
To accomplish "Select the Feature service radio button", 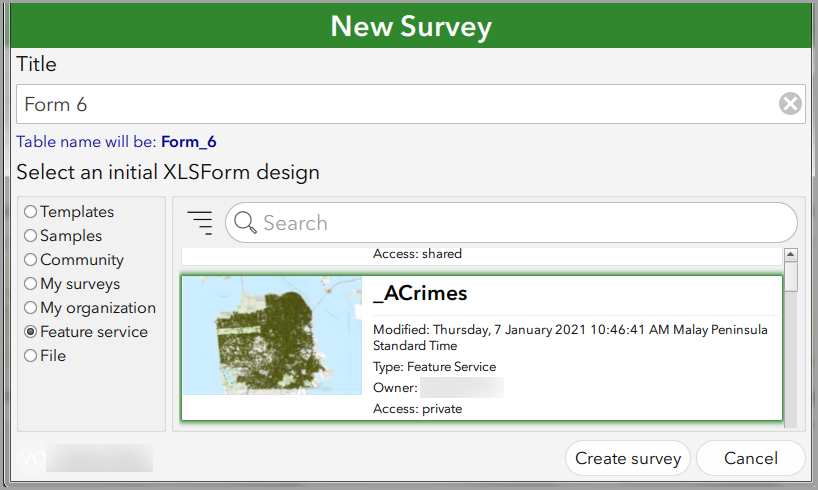I will [30, 331].
